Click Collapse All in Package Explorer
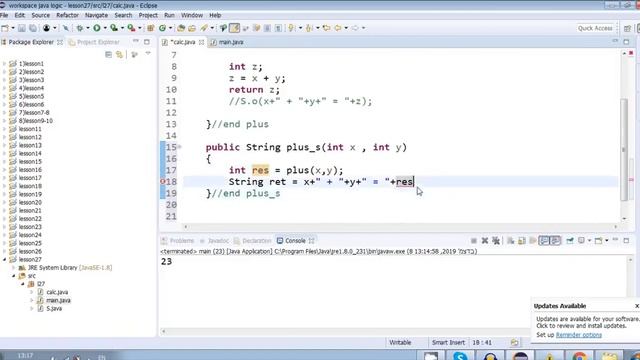The image size is (640, 360). tap(108, 55)
